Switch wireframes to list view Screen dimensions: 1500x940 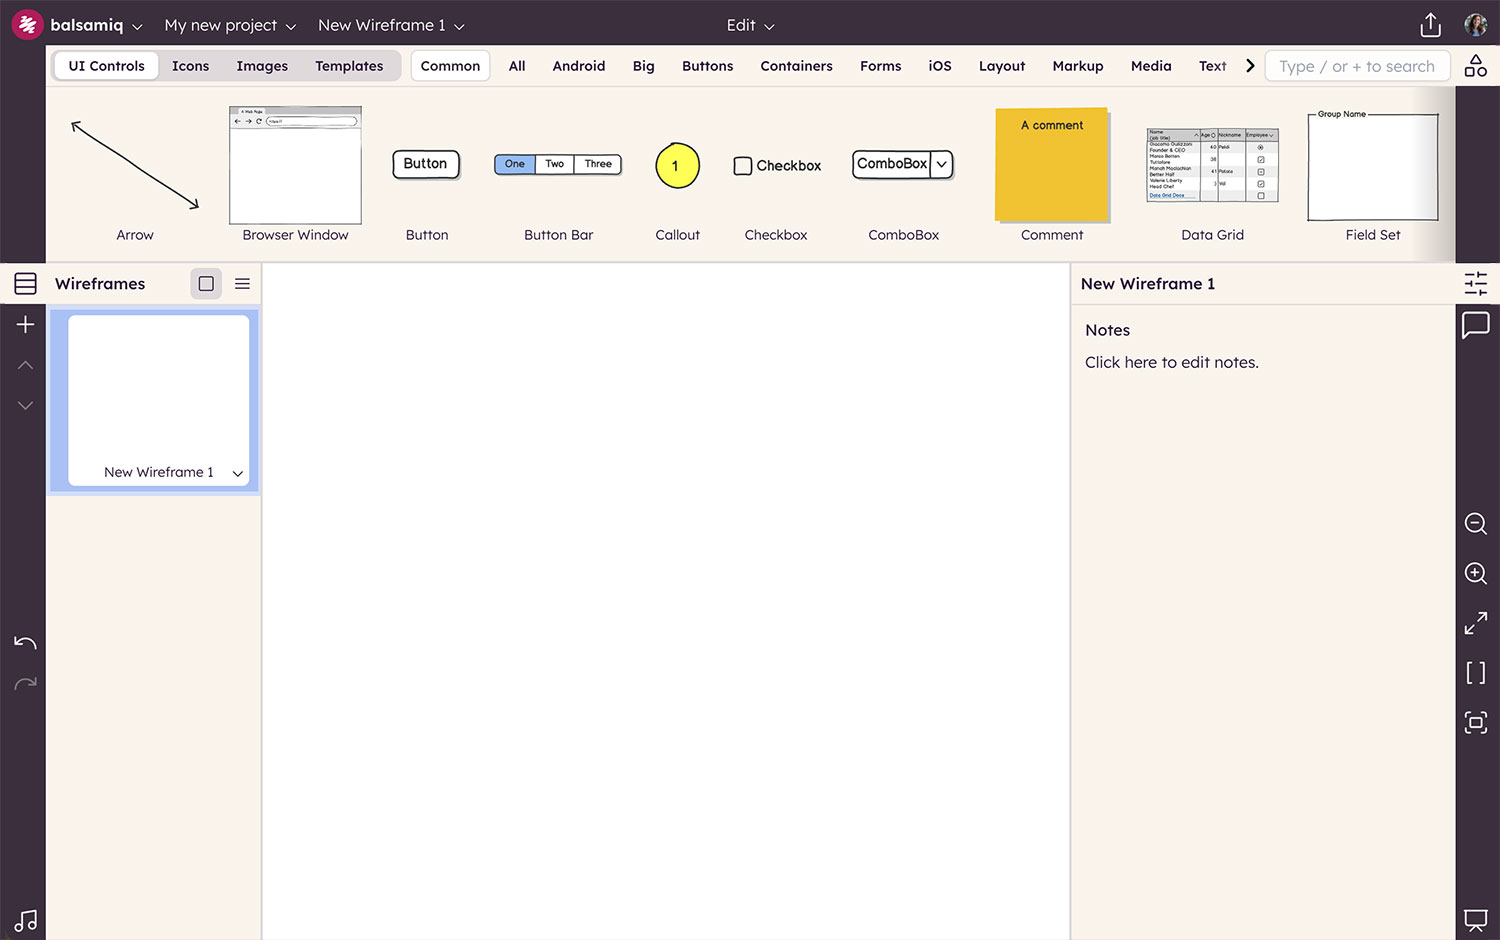click(x=242, y=284)
